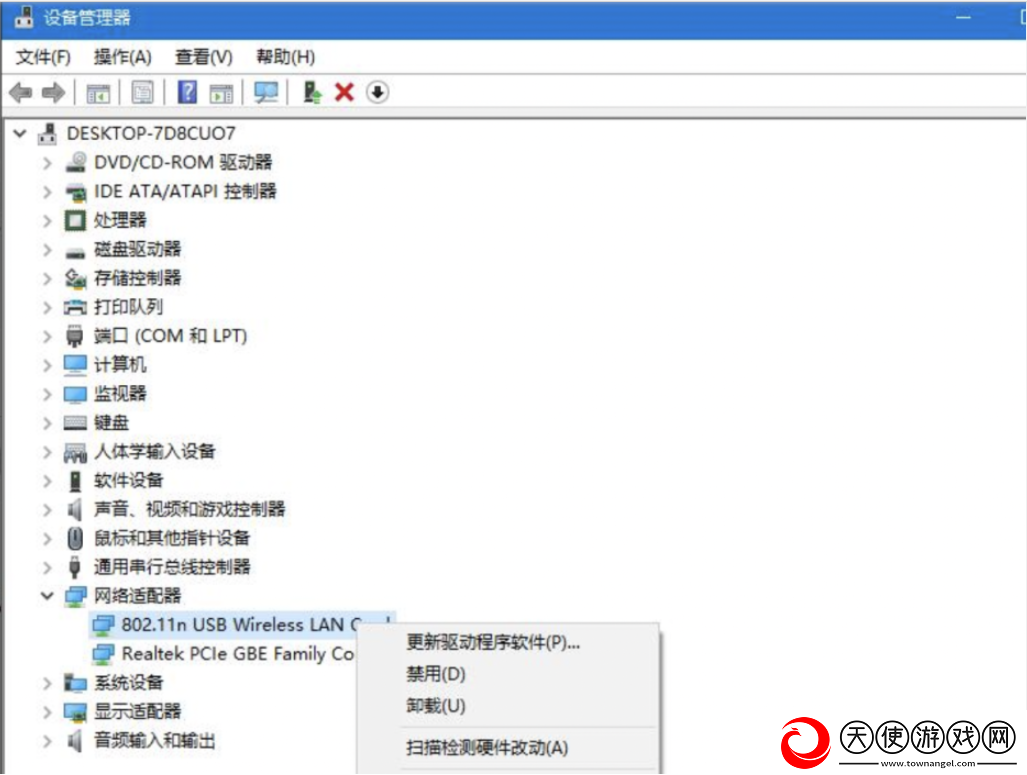Viewport: 1027px width, 775px height.
Task: Select the 存储控制器 label
Action: point(138,278)
